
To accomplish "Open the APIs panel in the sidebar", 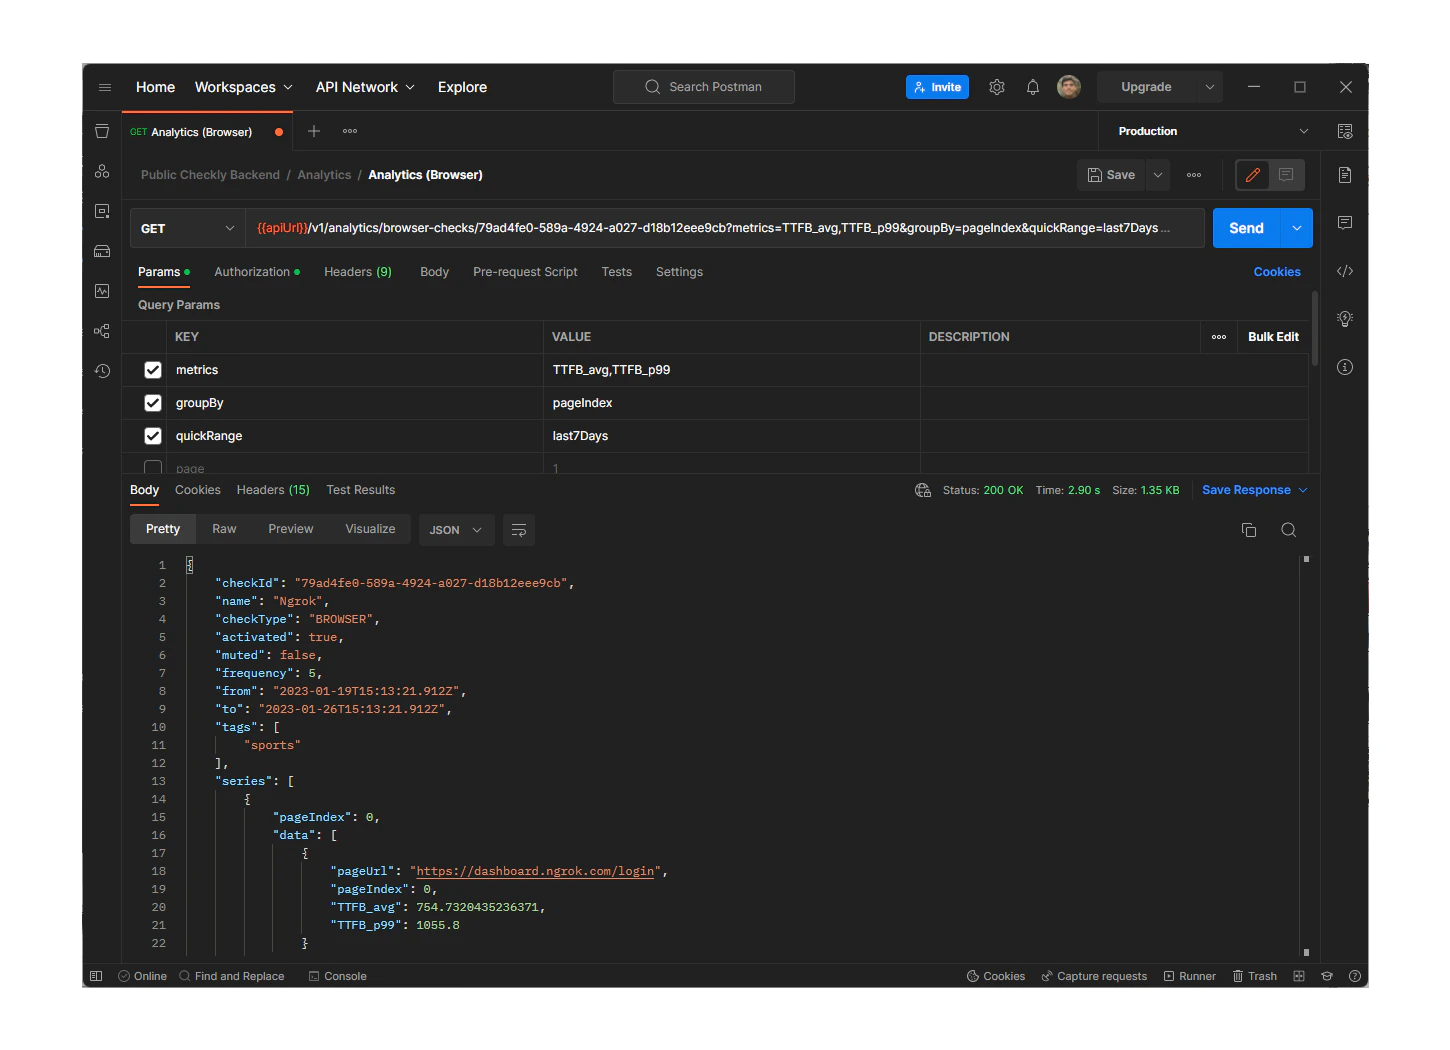I will (x=101, y=171).
